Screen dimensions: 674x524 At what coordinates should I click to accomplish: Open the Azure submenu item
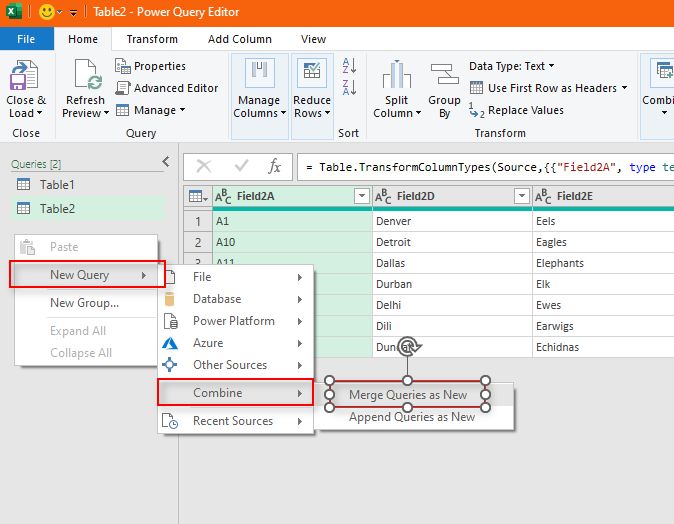pyautogui.click(x=236, y=343)
